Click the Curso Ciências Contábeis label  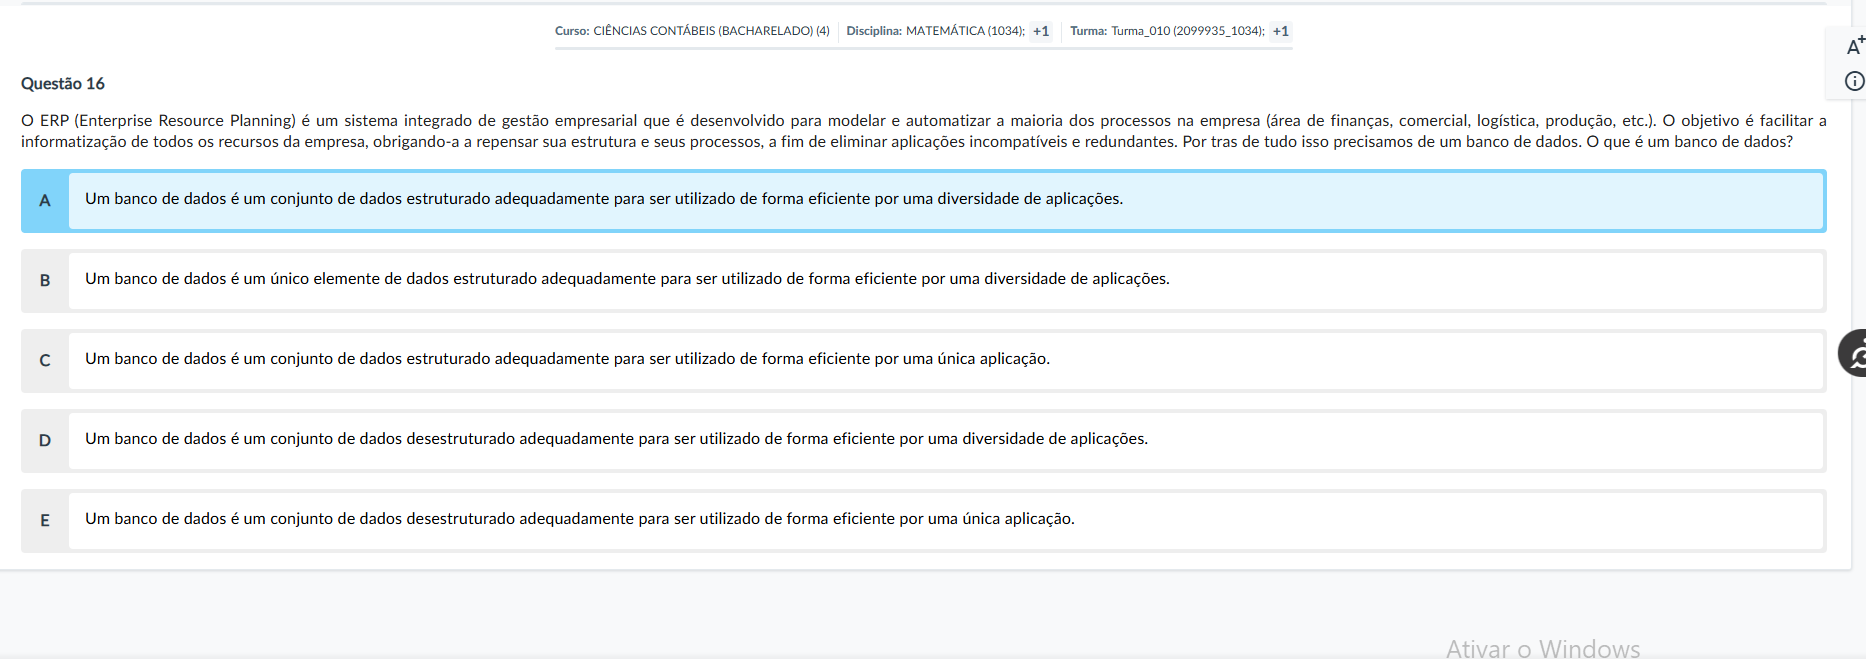(x=692, y=31)
